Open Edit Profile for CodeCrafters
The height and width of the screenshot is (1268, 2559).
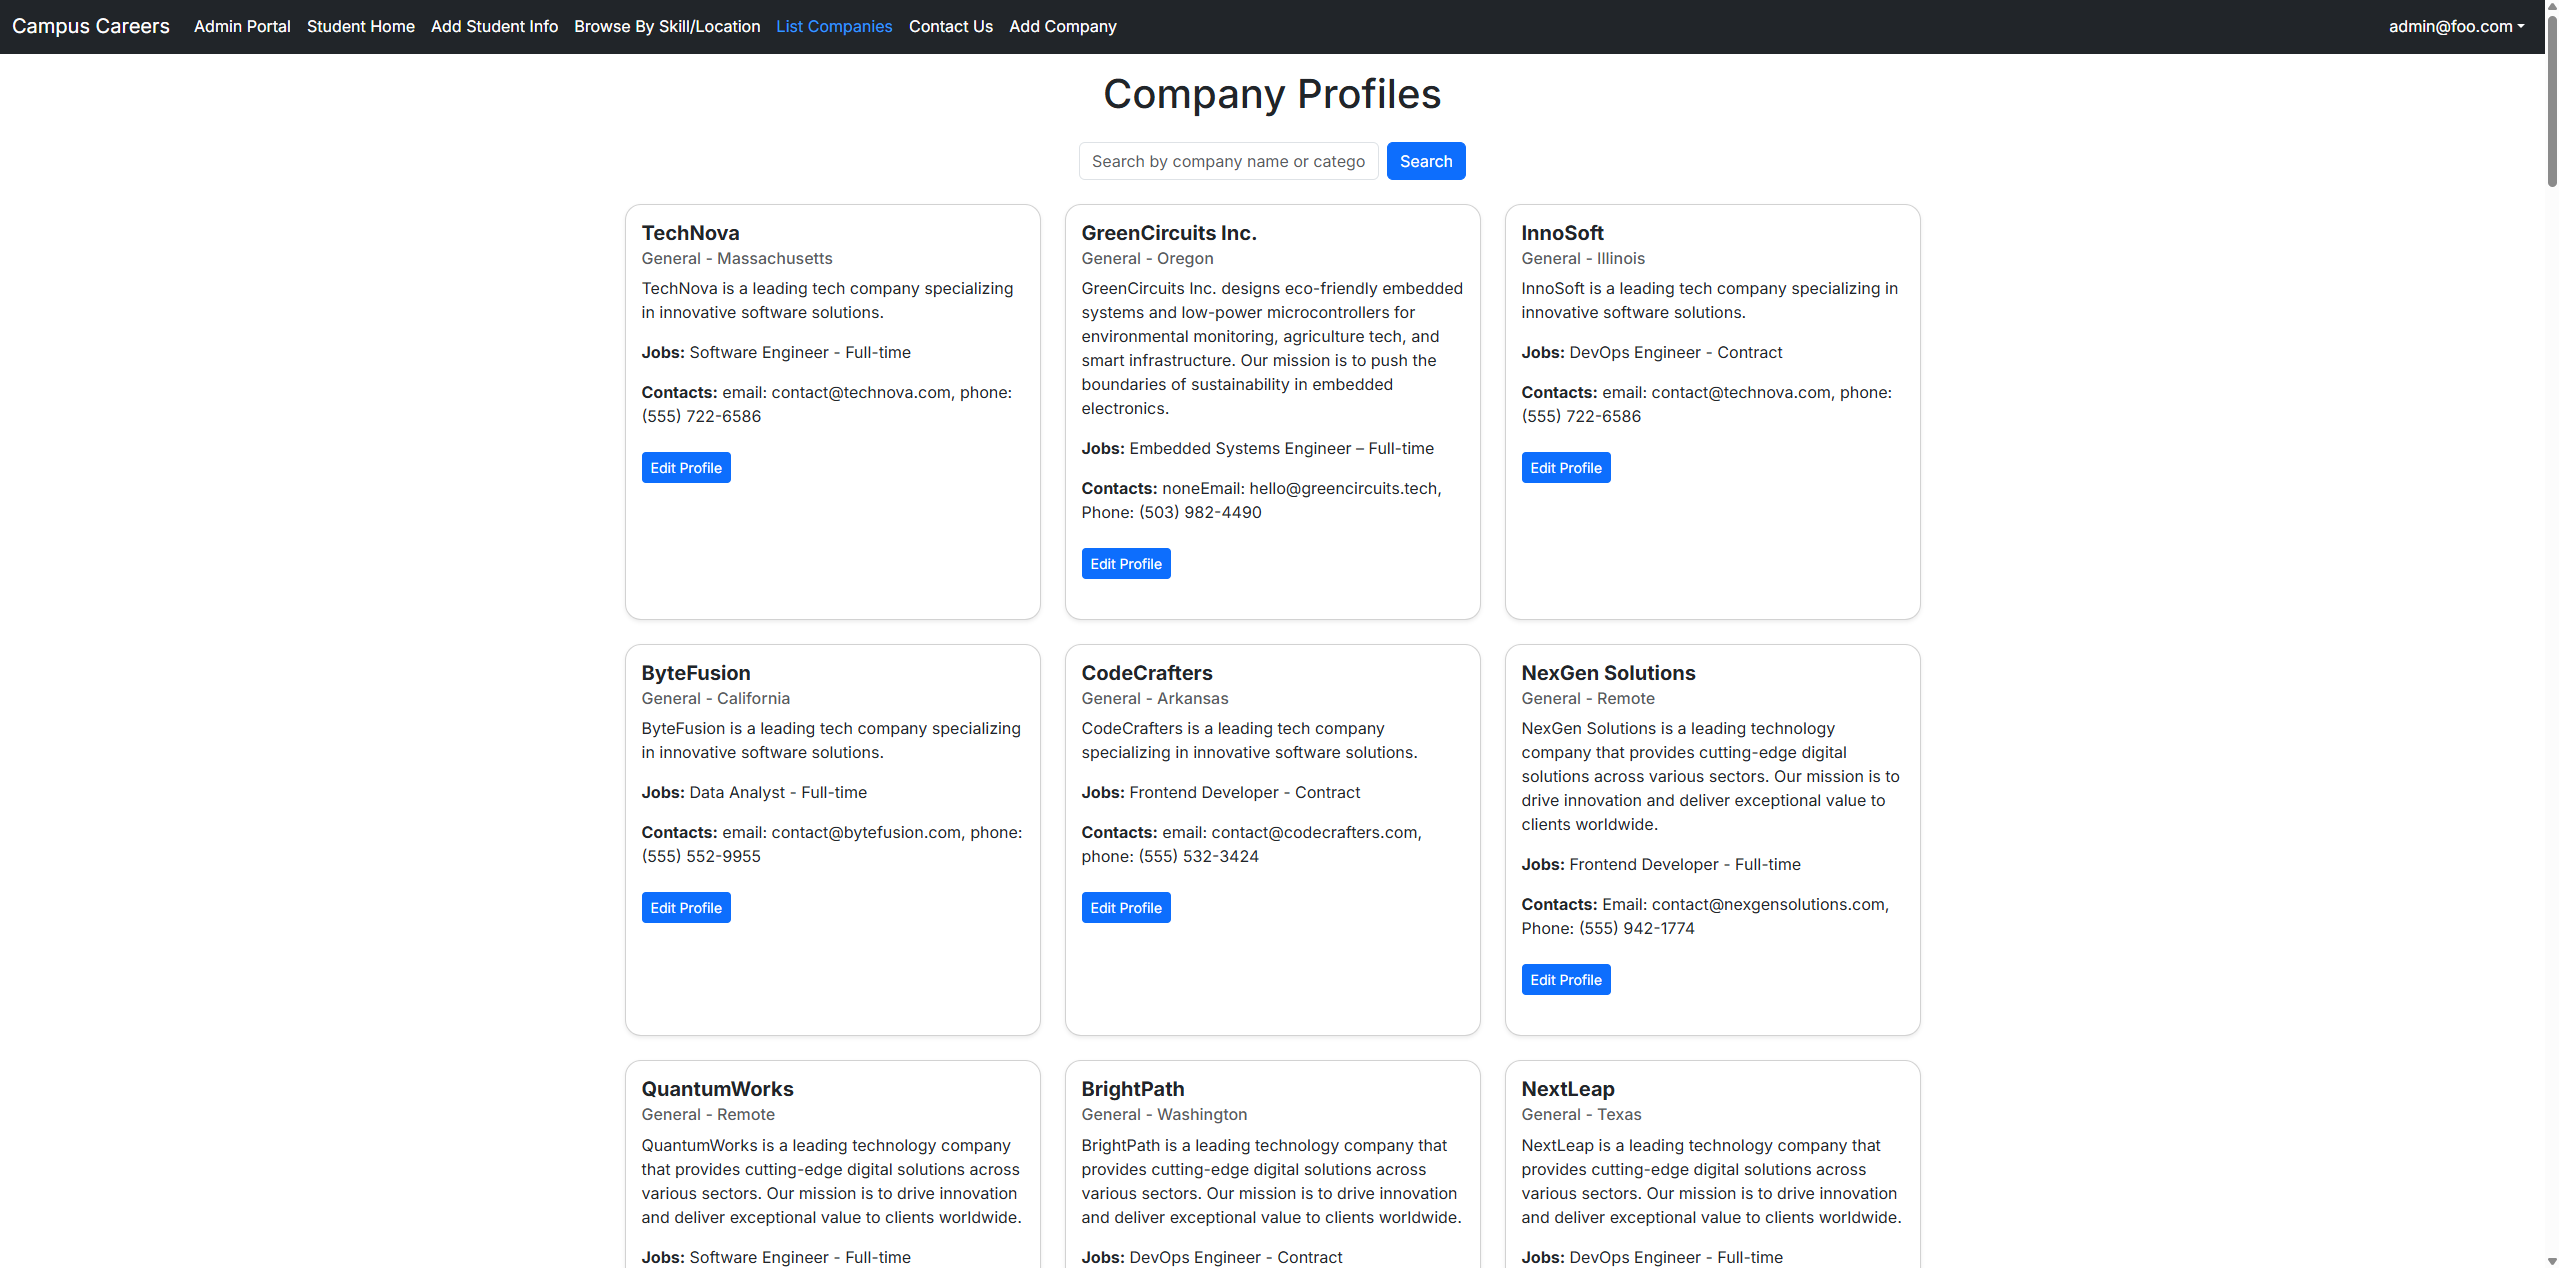click(x=1126, y=908)
